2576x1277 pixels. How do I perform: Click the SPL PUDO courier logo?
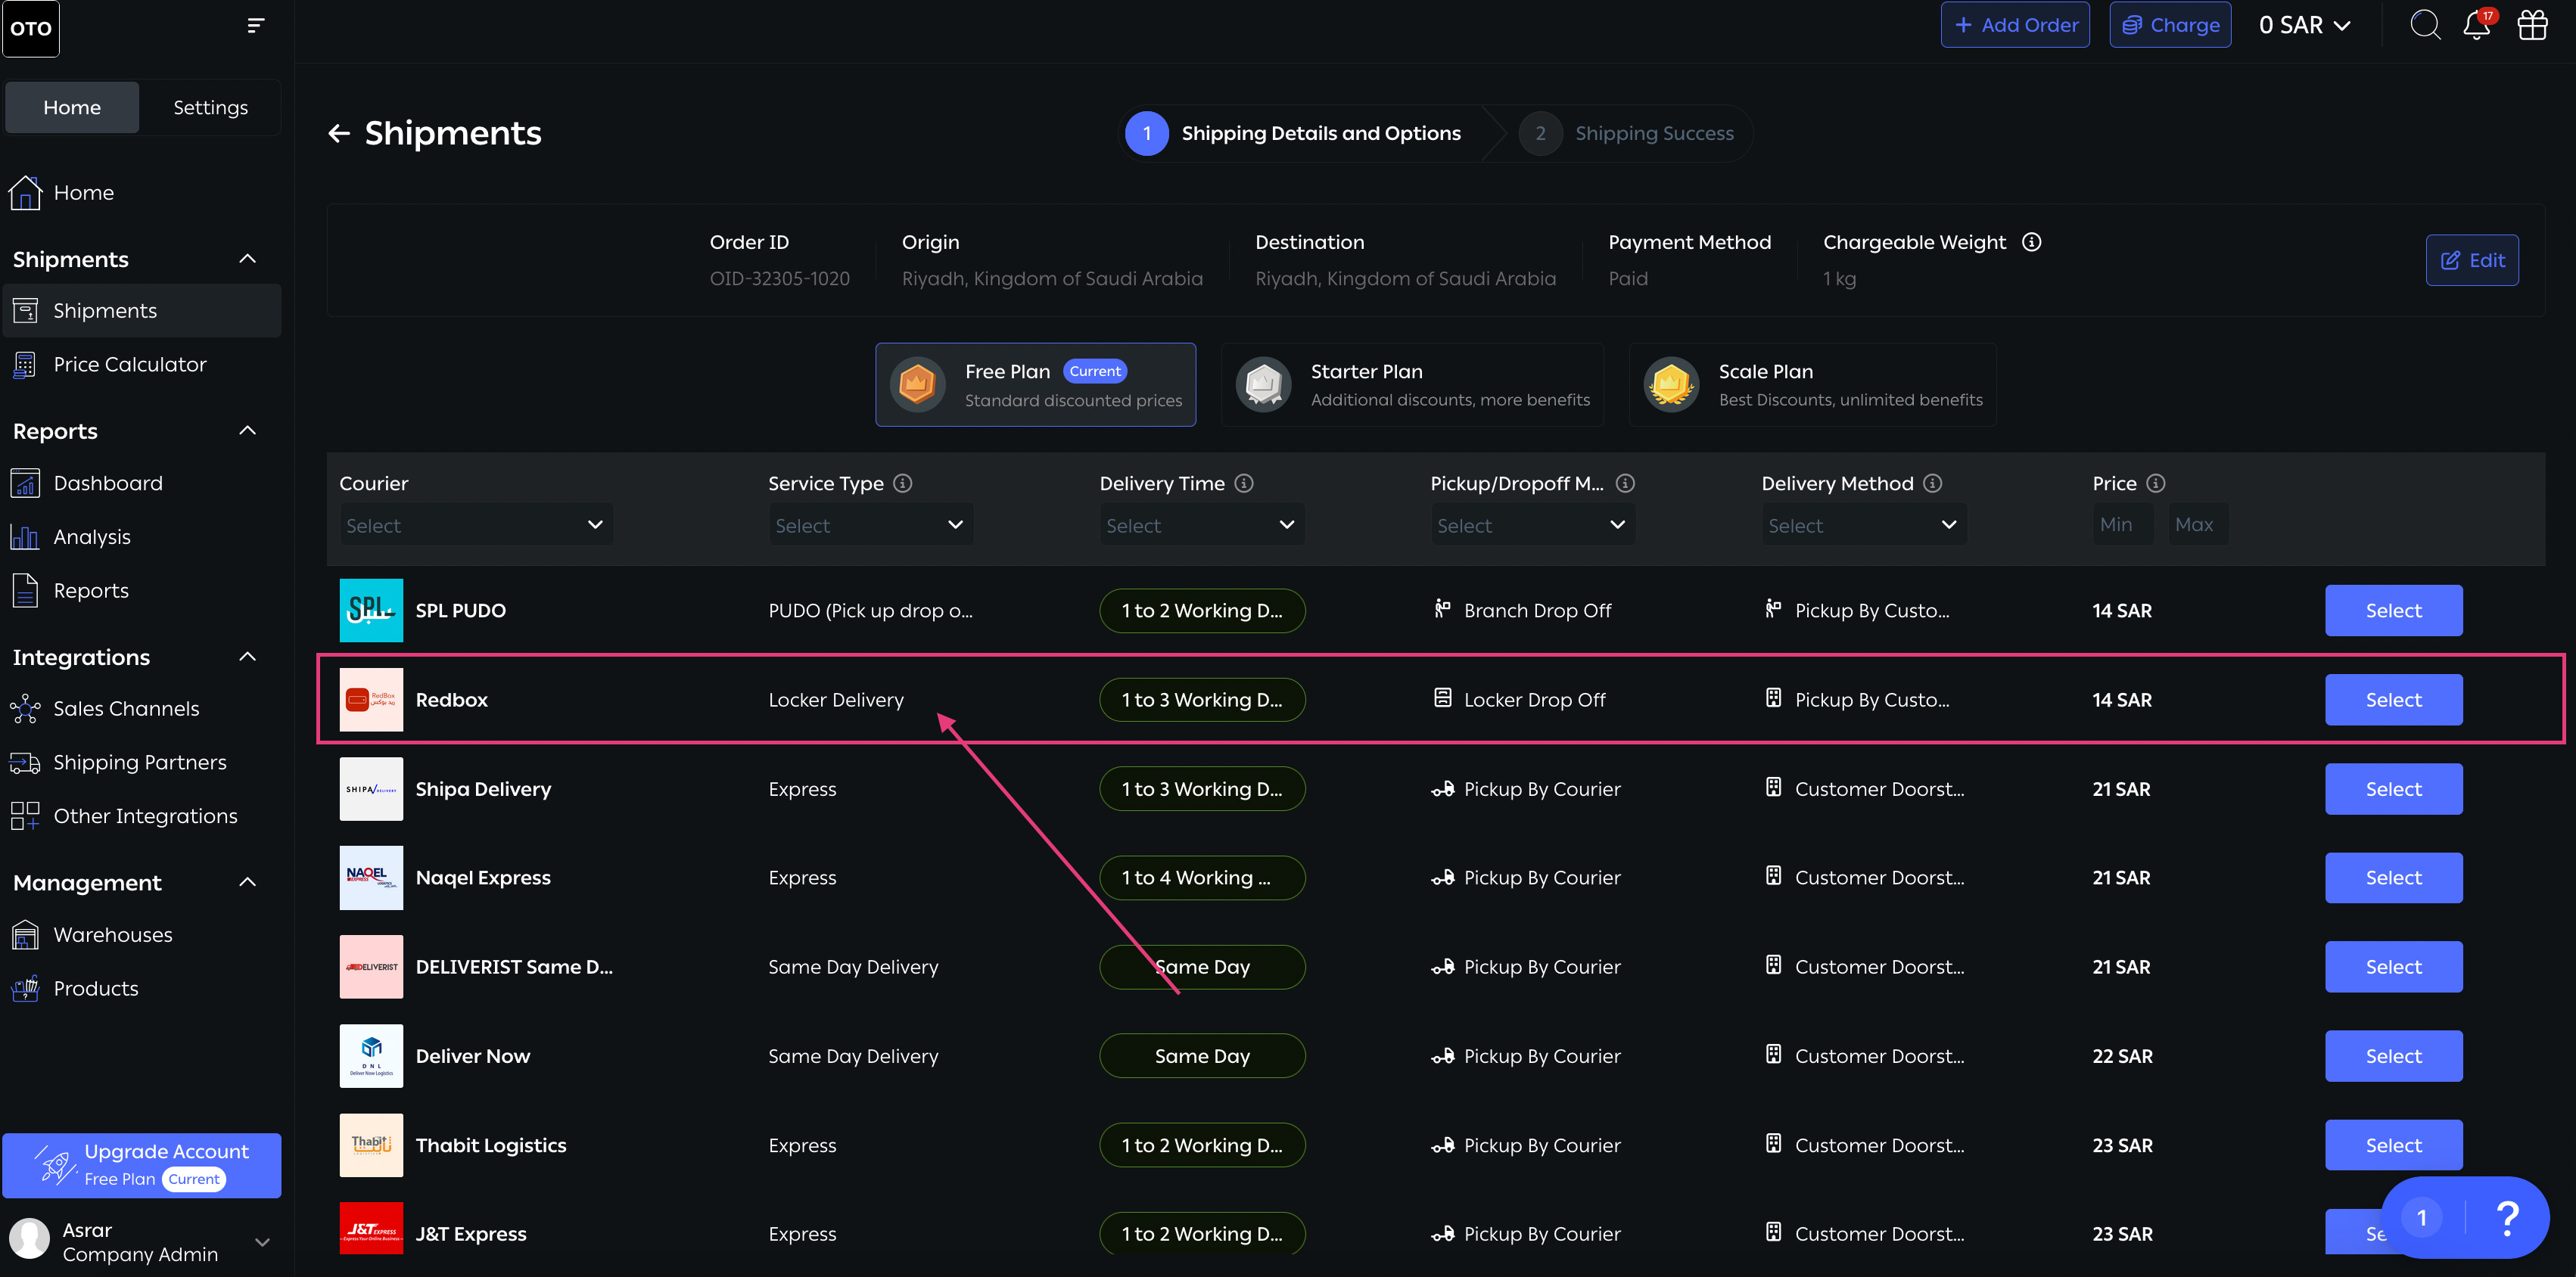[x=371, y=610]
